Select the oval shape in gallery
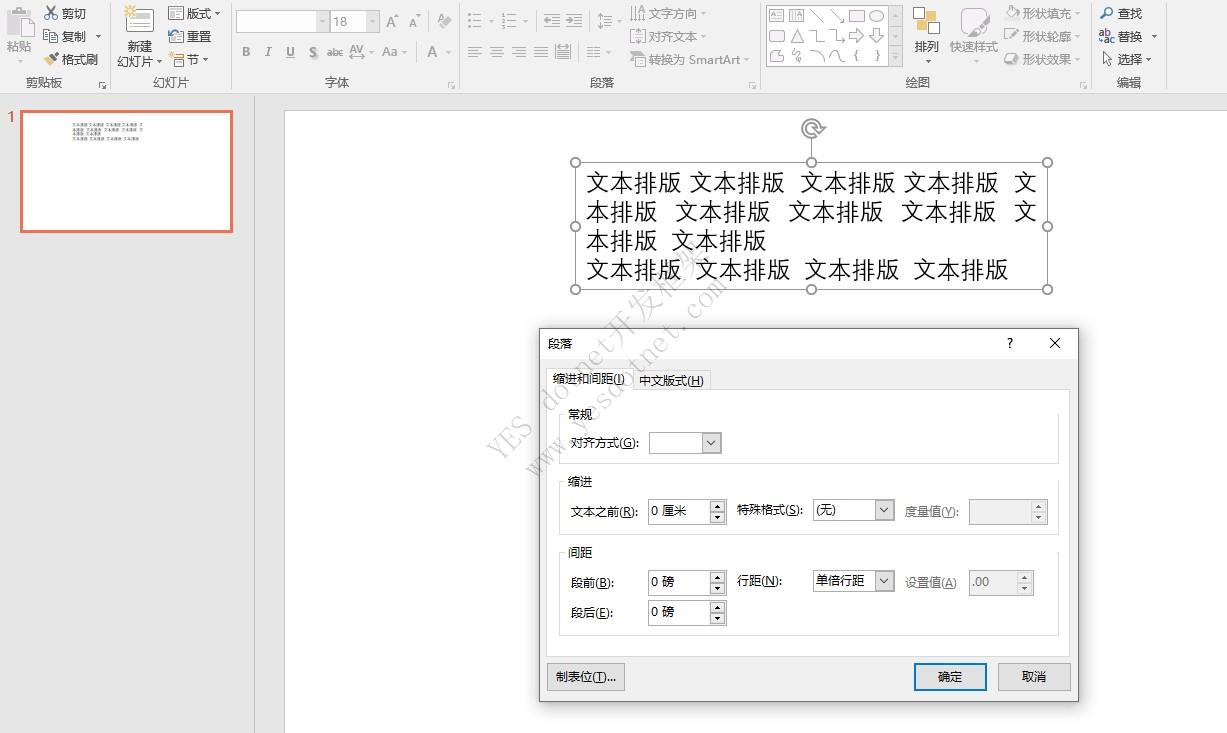Screen dimensions: 1227x733 876,16
